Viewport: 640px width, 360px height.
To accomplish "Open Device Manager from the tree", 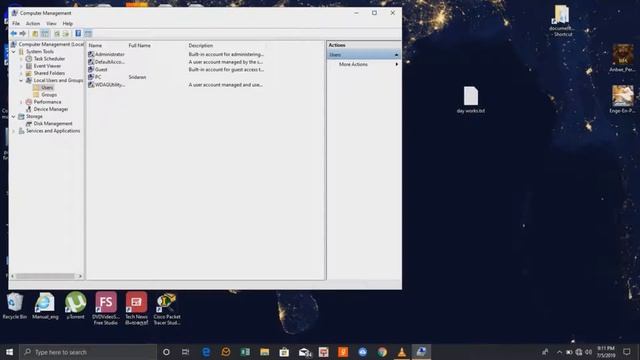I will tap(51, 109).
